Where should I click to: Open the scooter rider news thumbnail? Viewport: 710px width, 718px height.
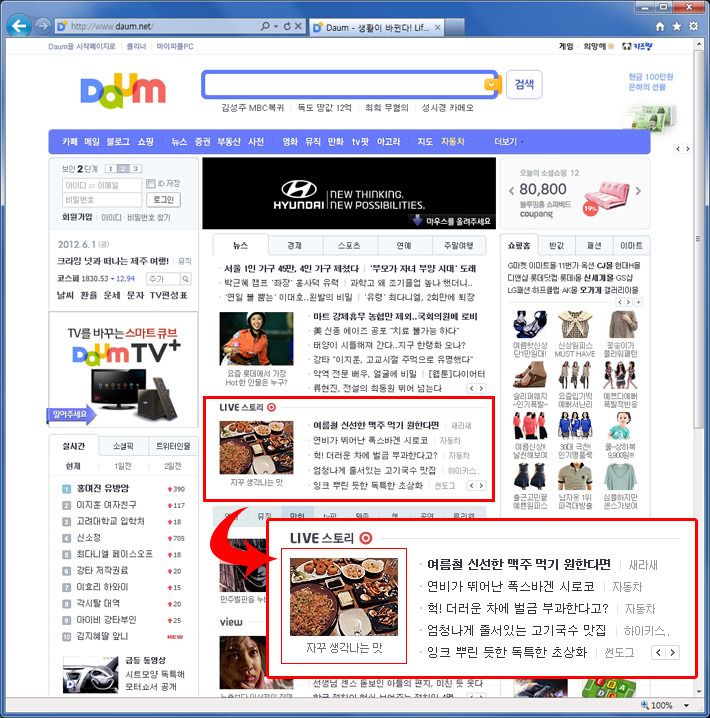[256, 339]
